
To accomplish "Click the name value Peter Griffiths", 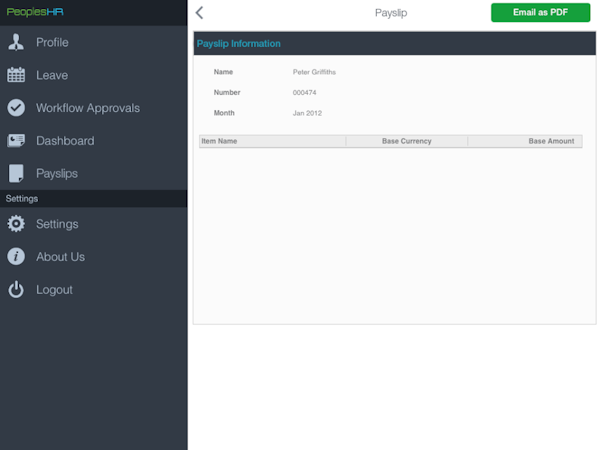I will 314,72.
